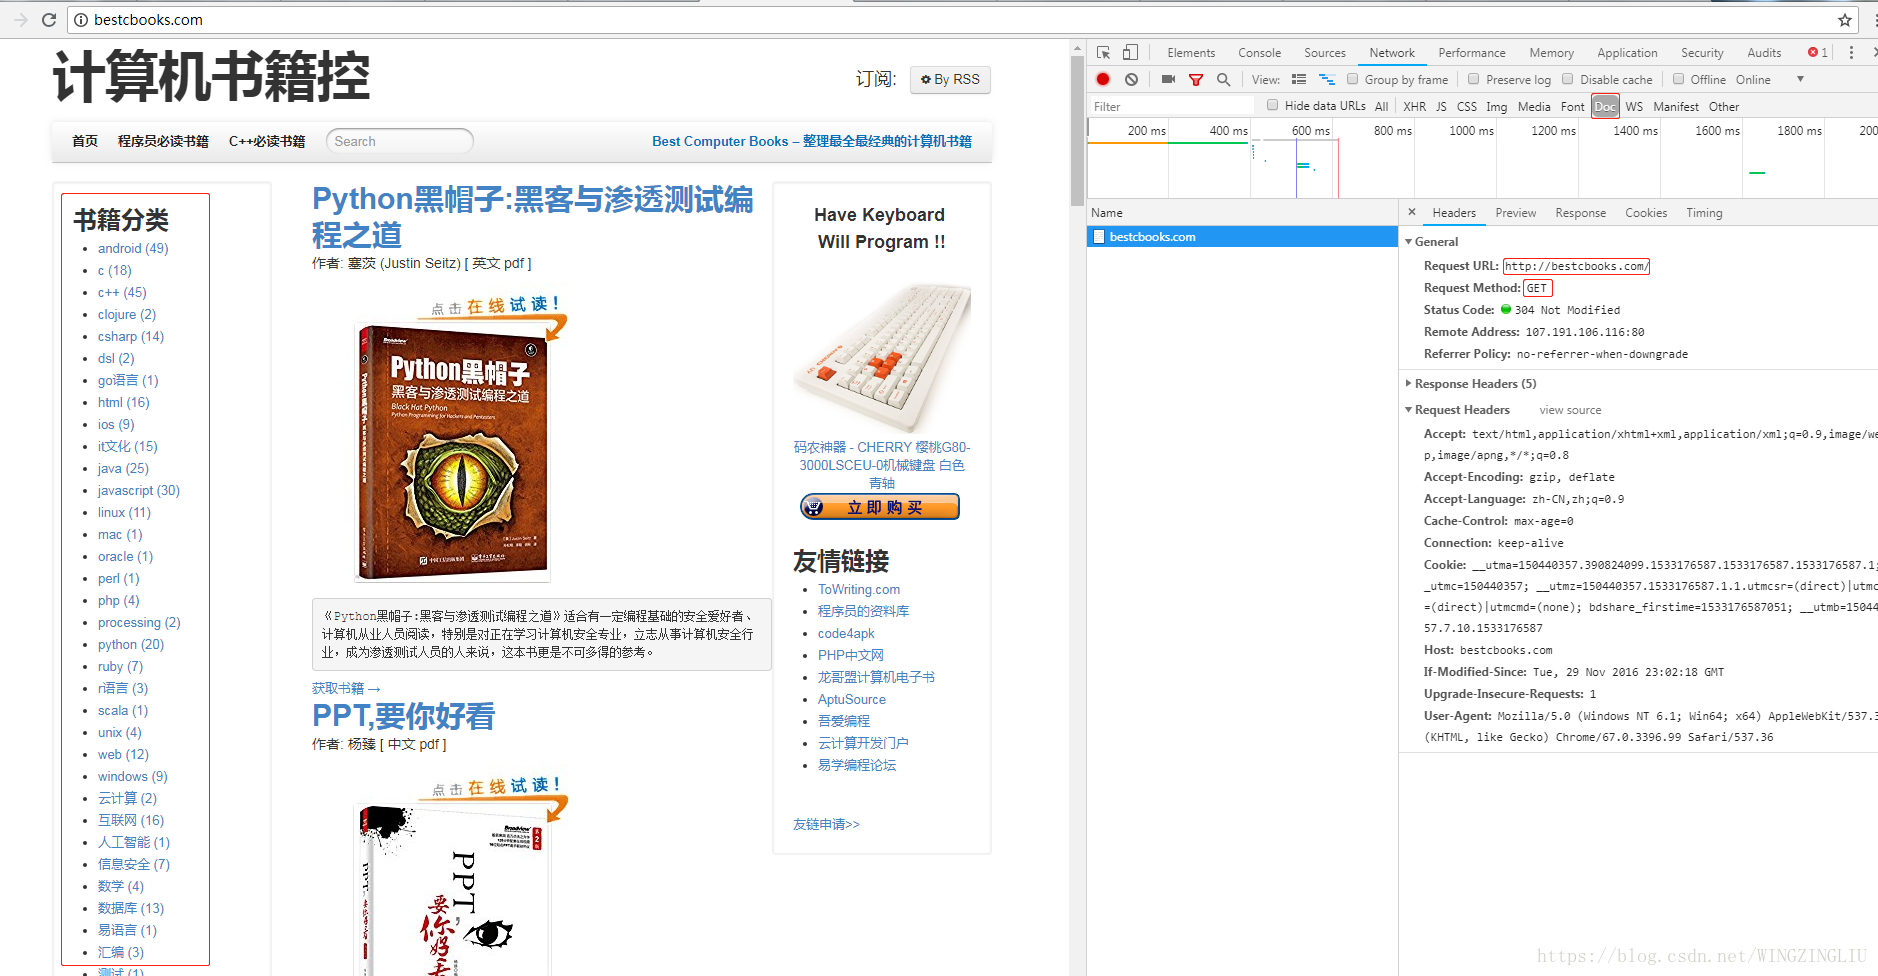Focus the network Filter input field
Screen dimensions: 1878x976
click(x=1170, y=106)
